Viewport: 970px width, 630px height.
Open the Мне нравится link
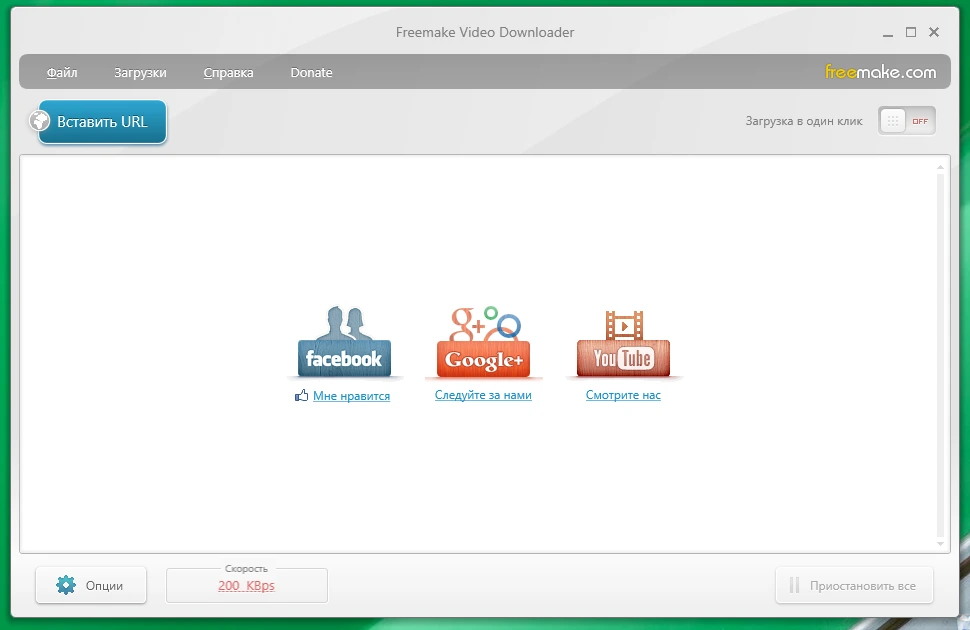click(351, 396)
